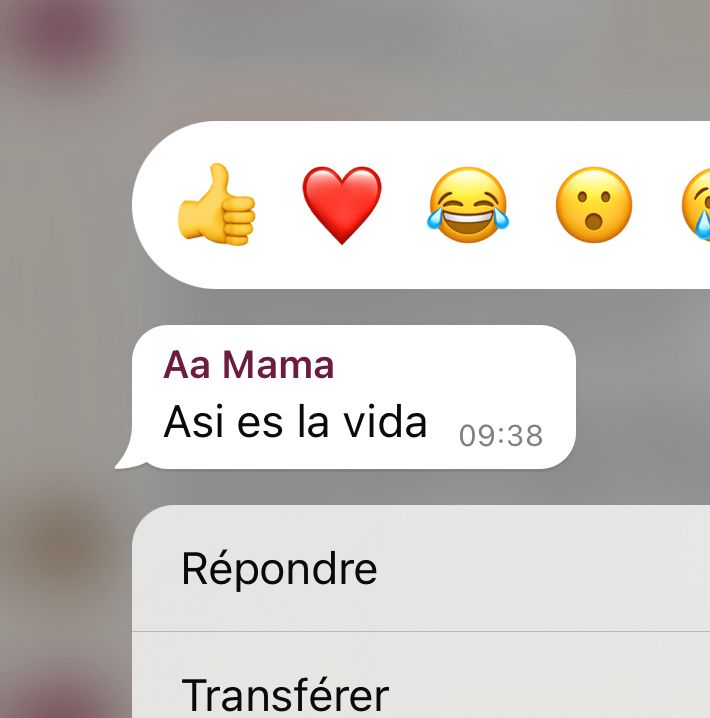The height and width of the screenshot is (718, 710).
Task: Tap white space between thumbs up and heart
Action: click(279, 205)
